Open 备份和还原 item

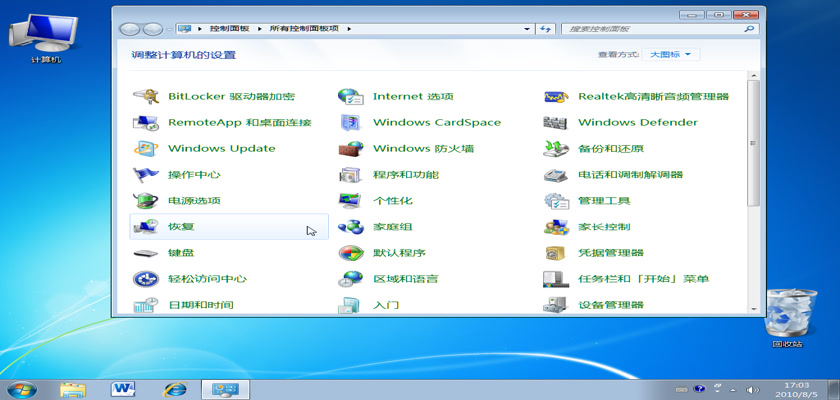[x=610, y=149]
